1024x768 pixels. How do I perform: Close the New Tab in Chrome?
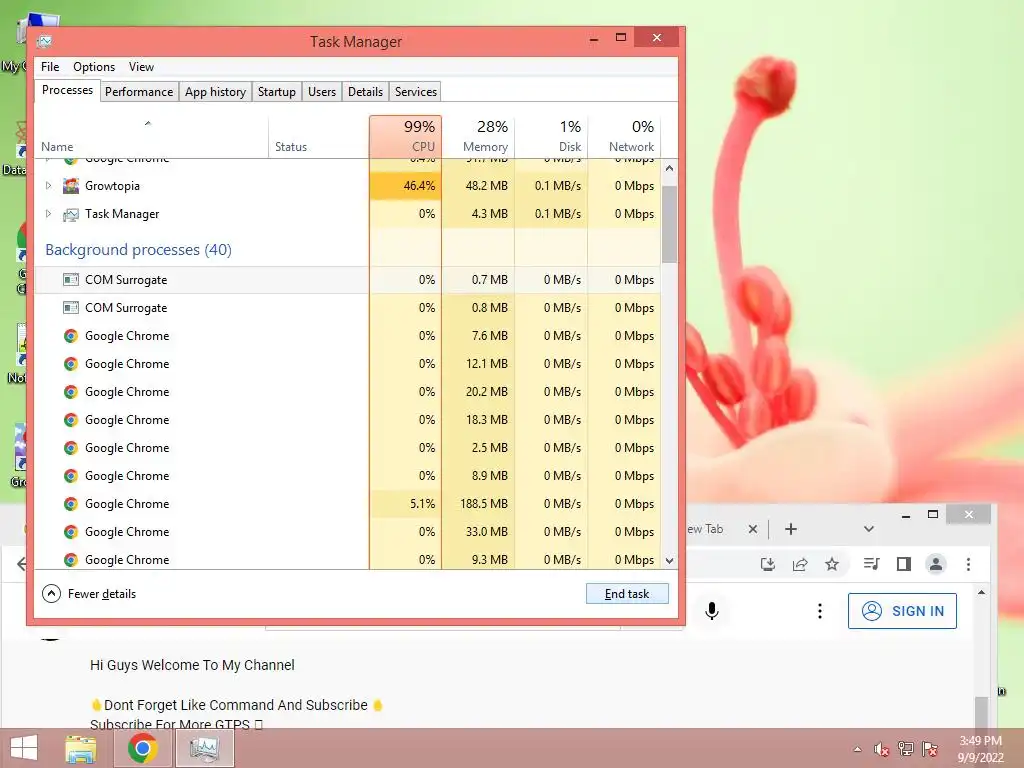752,529
